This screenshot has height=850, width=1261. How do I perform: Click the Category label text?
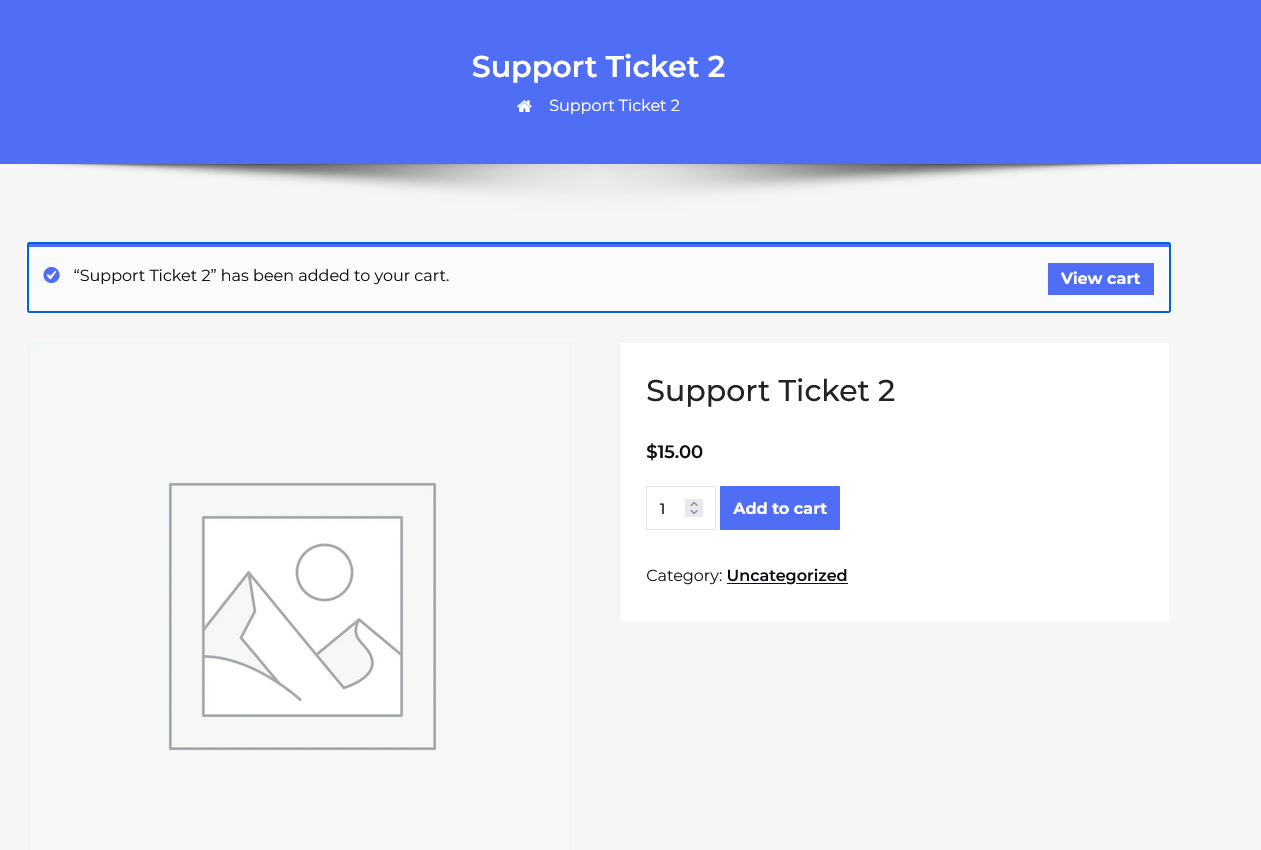(684, 575)
